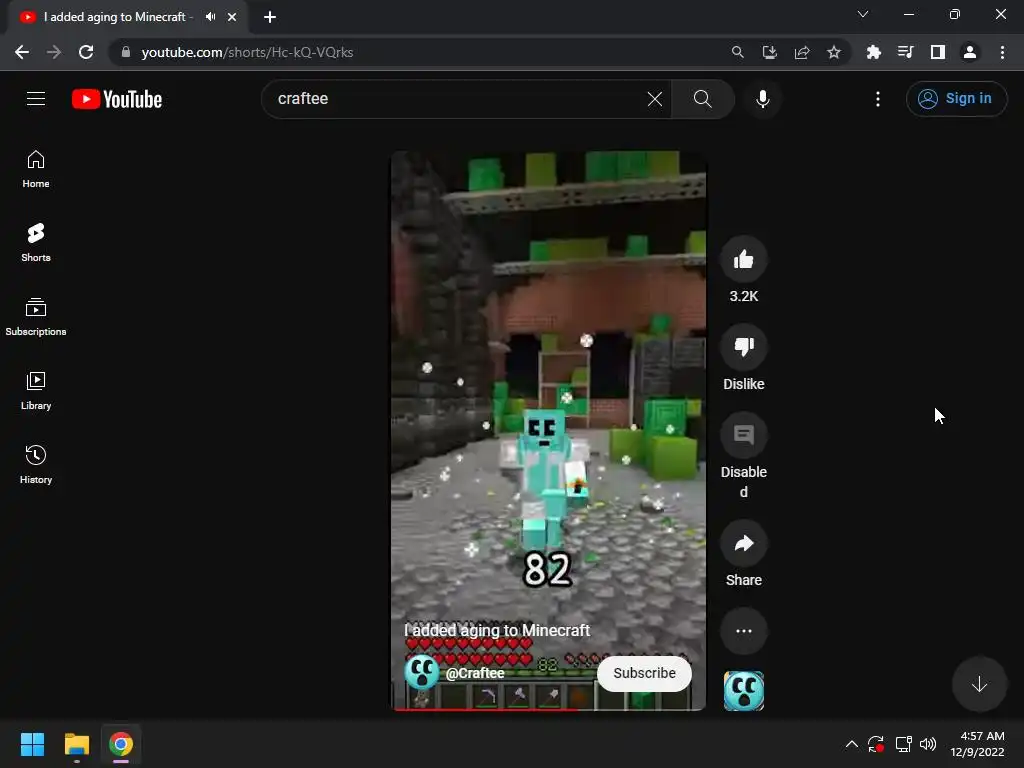Viewport: 1024px width, 768px height.
Task: Open Subscriptions in the sidebar
Action: click(36, 317)
